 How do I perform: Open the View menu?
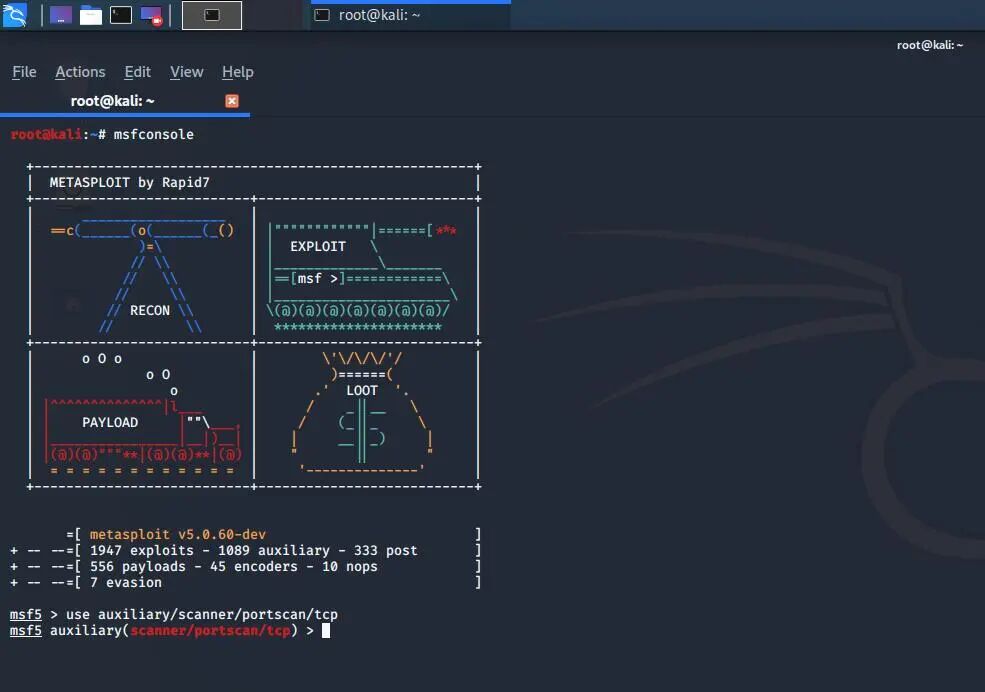186,71
